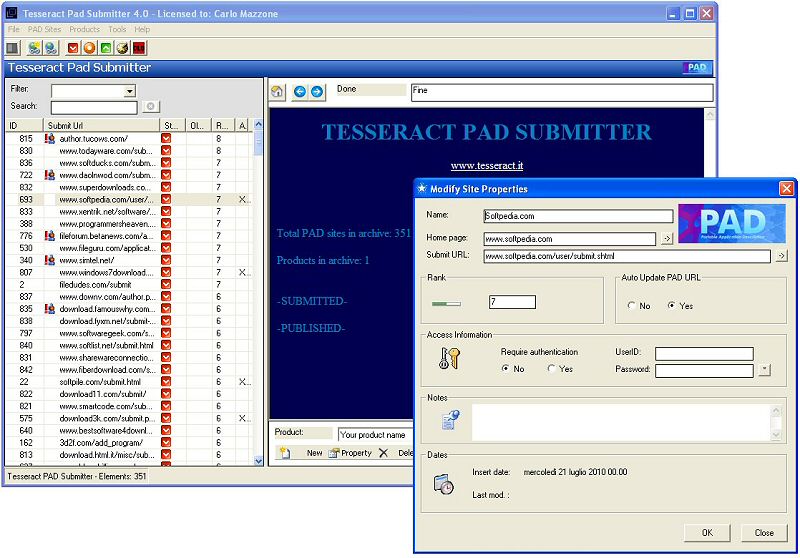Click the delete X icon in product toolbar
The width and height of the screenshot is (800, 558).
pos(384,453)
